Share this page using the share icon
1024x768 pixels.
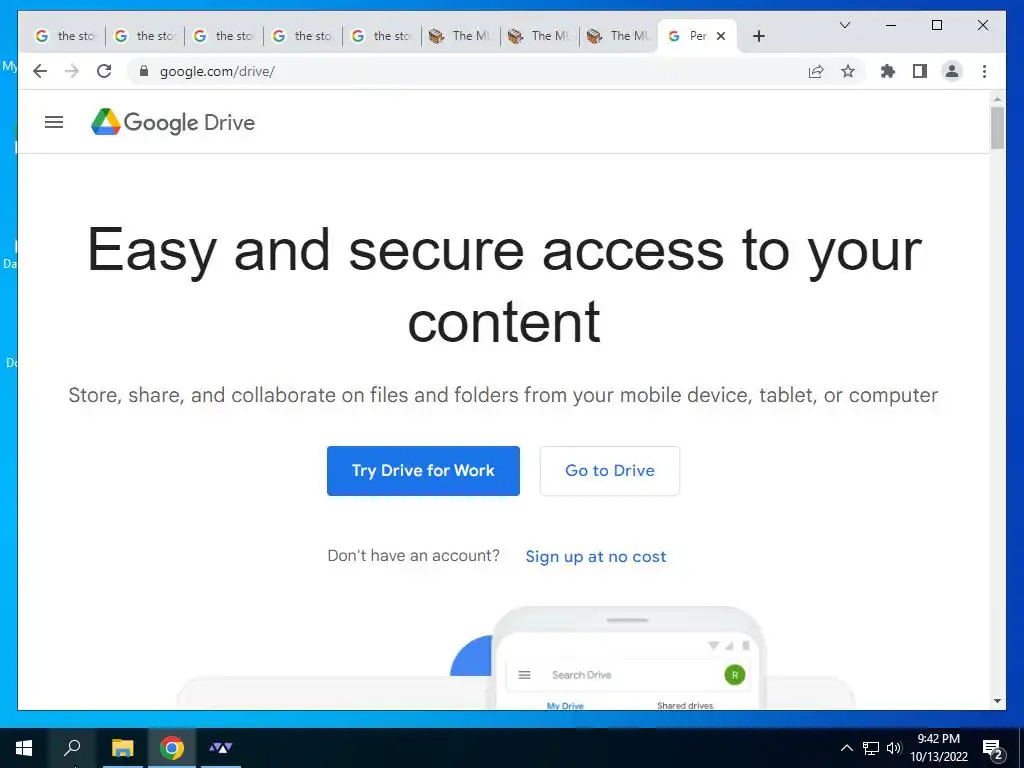point(816,71)
